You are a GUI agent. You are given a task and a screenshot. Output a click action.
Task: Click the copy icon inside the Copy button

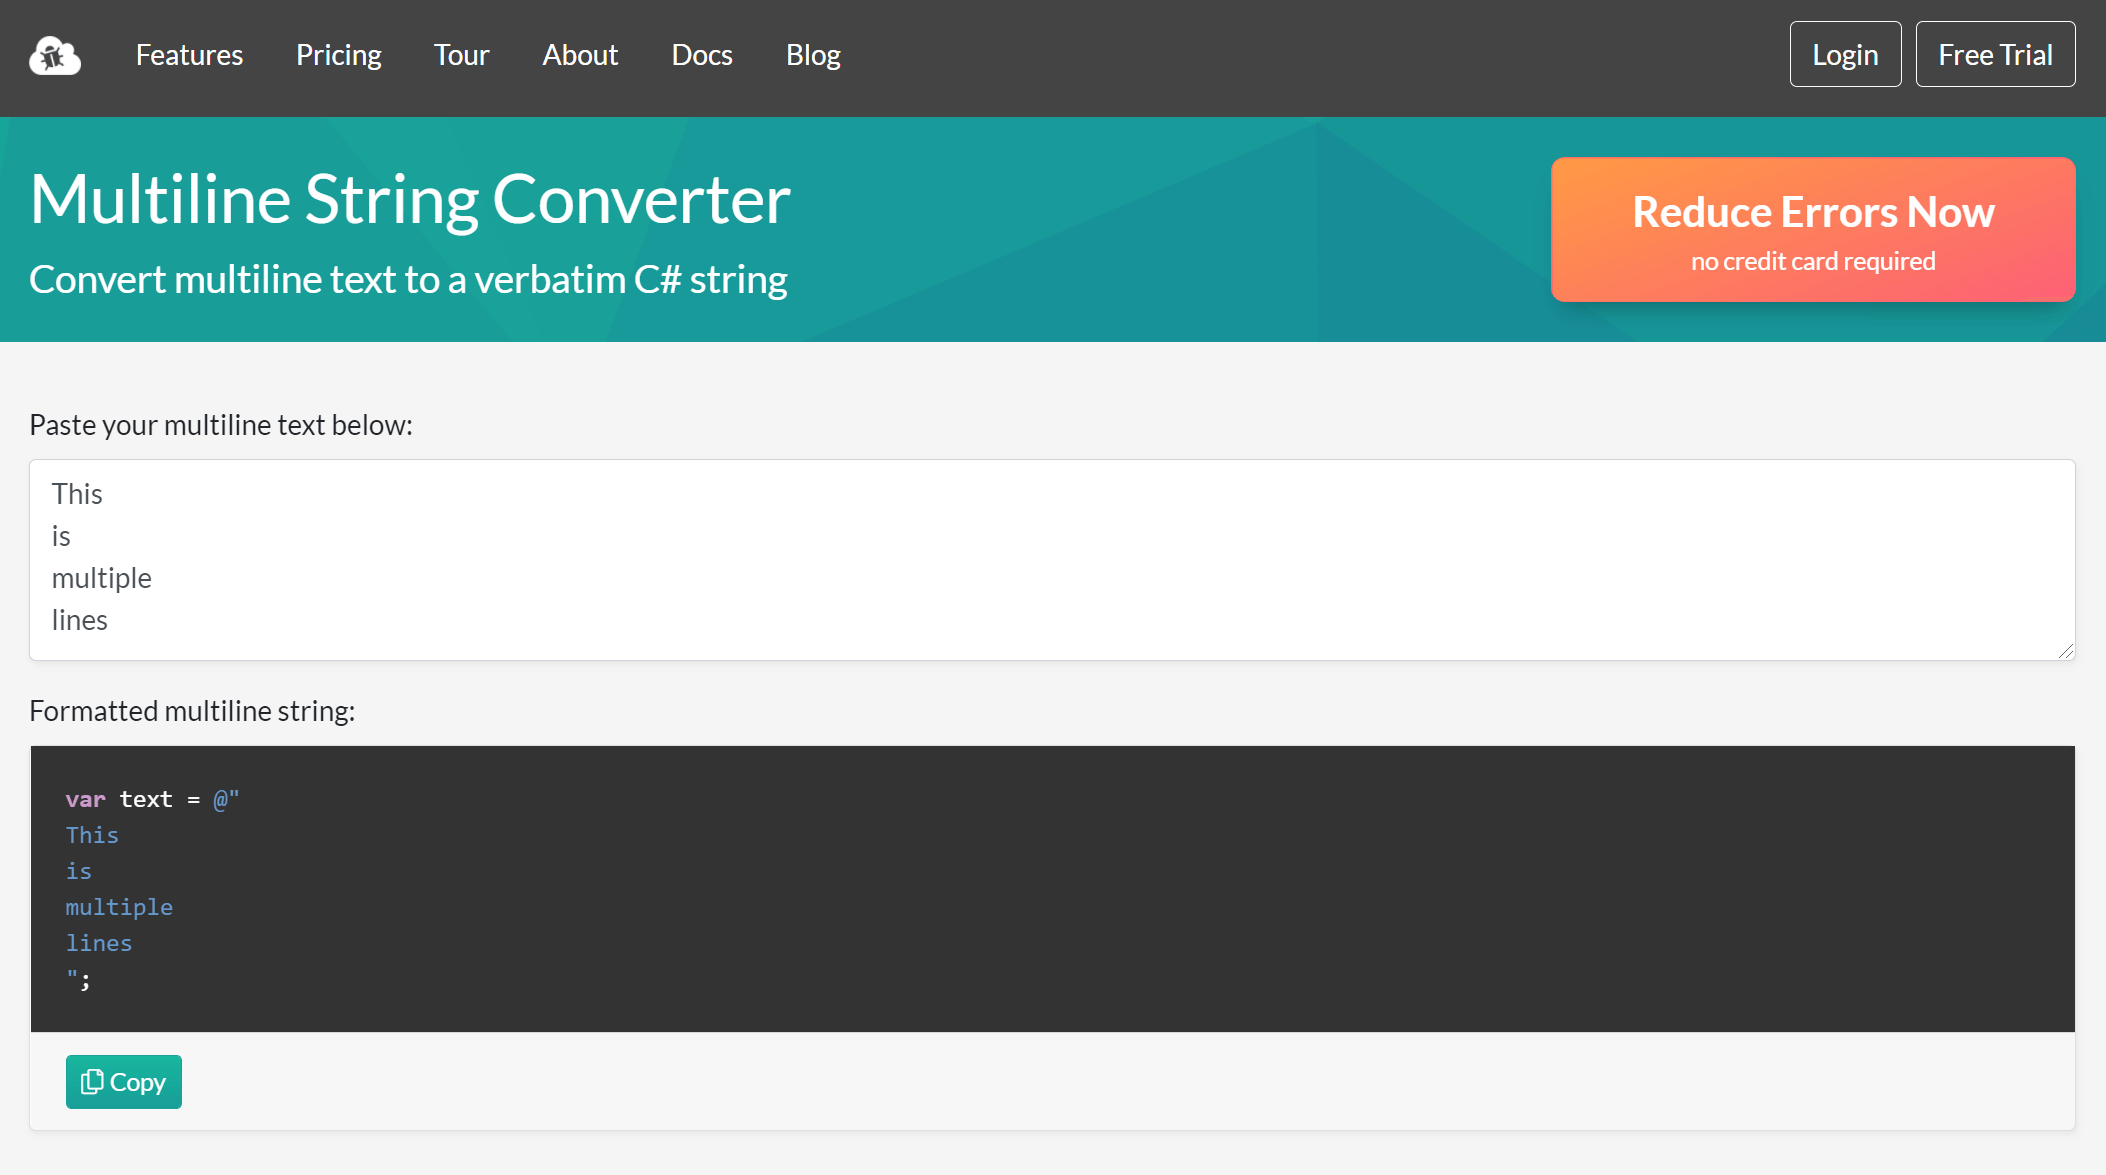tap(92, 1081)
